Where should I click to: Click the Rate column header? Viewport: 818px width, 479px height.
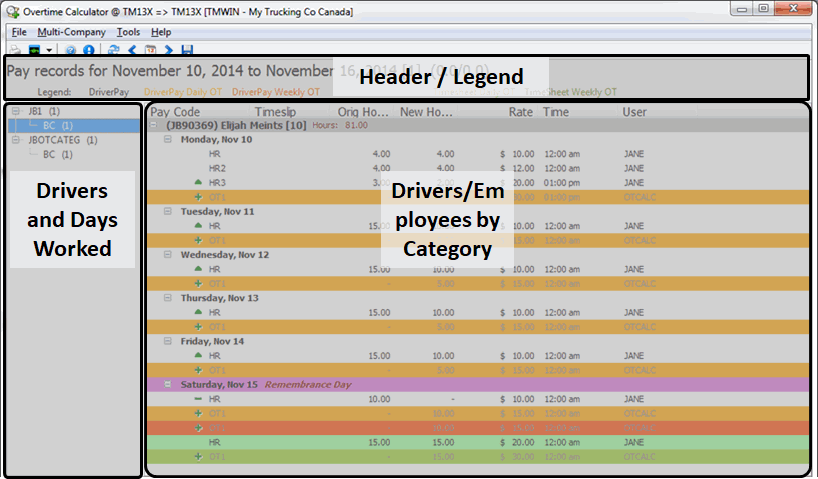coord(520,112)
